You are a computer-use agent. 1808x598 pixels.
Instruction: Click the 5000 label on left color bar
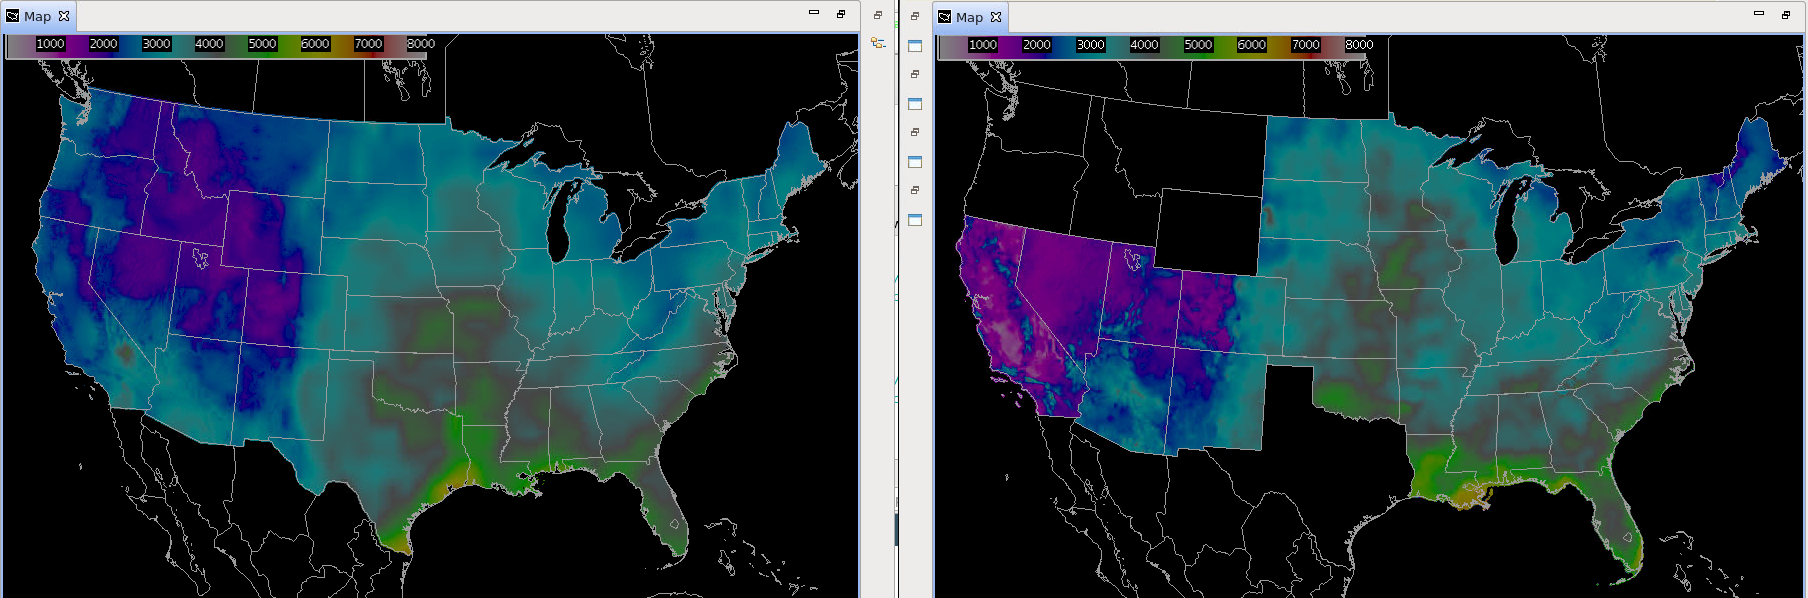(262, 44)
